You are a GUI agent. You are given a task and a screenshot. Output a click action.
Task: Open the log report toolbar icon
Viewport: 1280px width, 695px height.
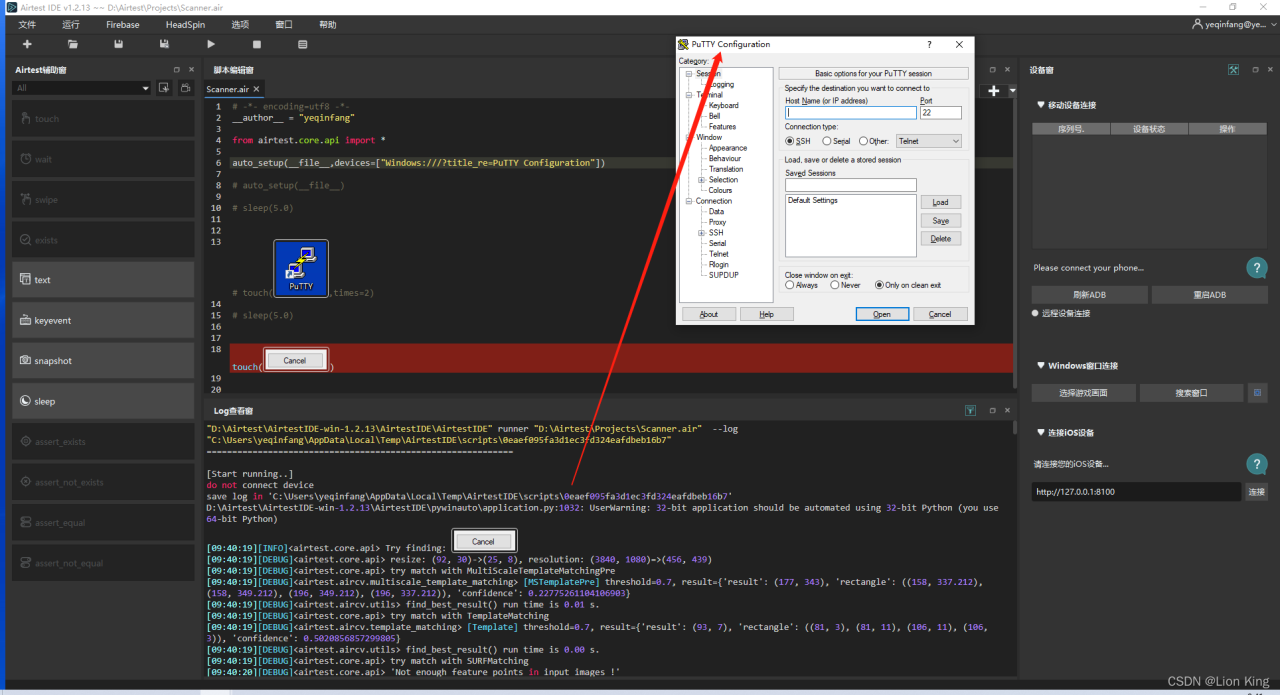303,44
